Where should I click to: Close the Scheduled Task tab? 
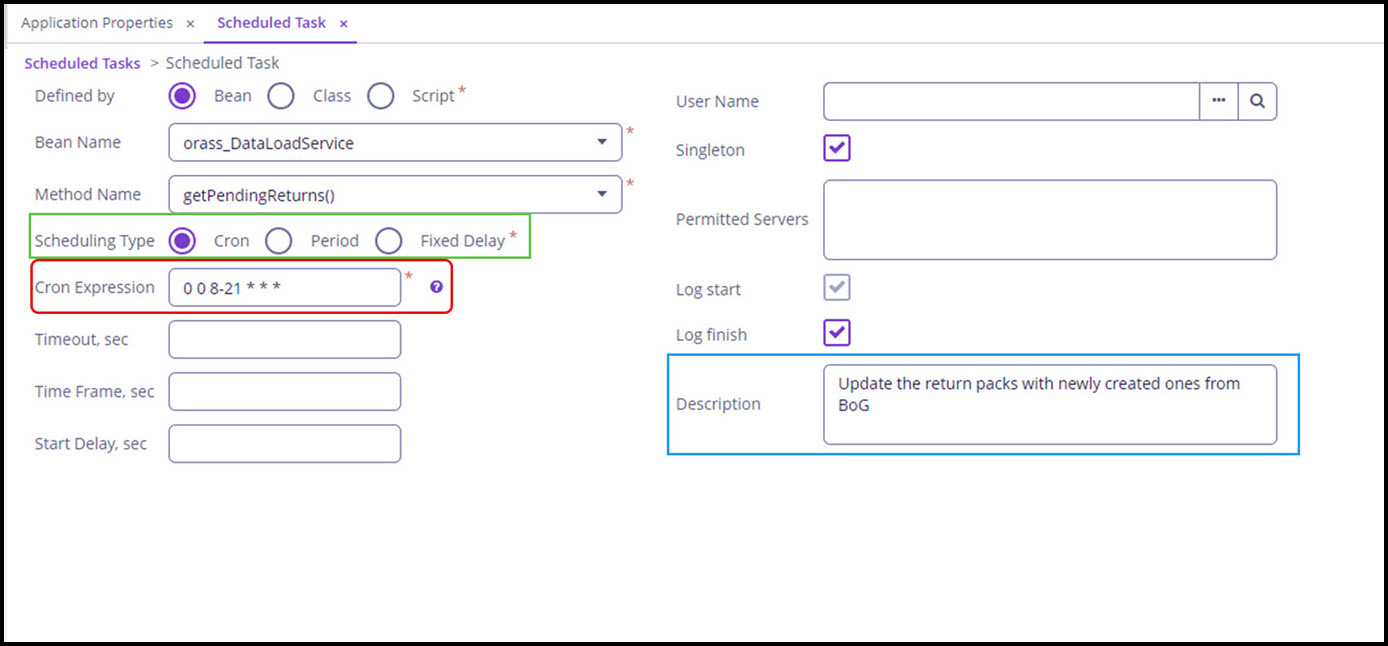pos(343,22)
